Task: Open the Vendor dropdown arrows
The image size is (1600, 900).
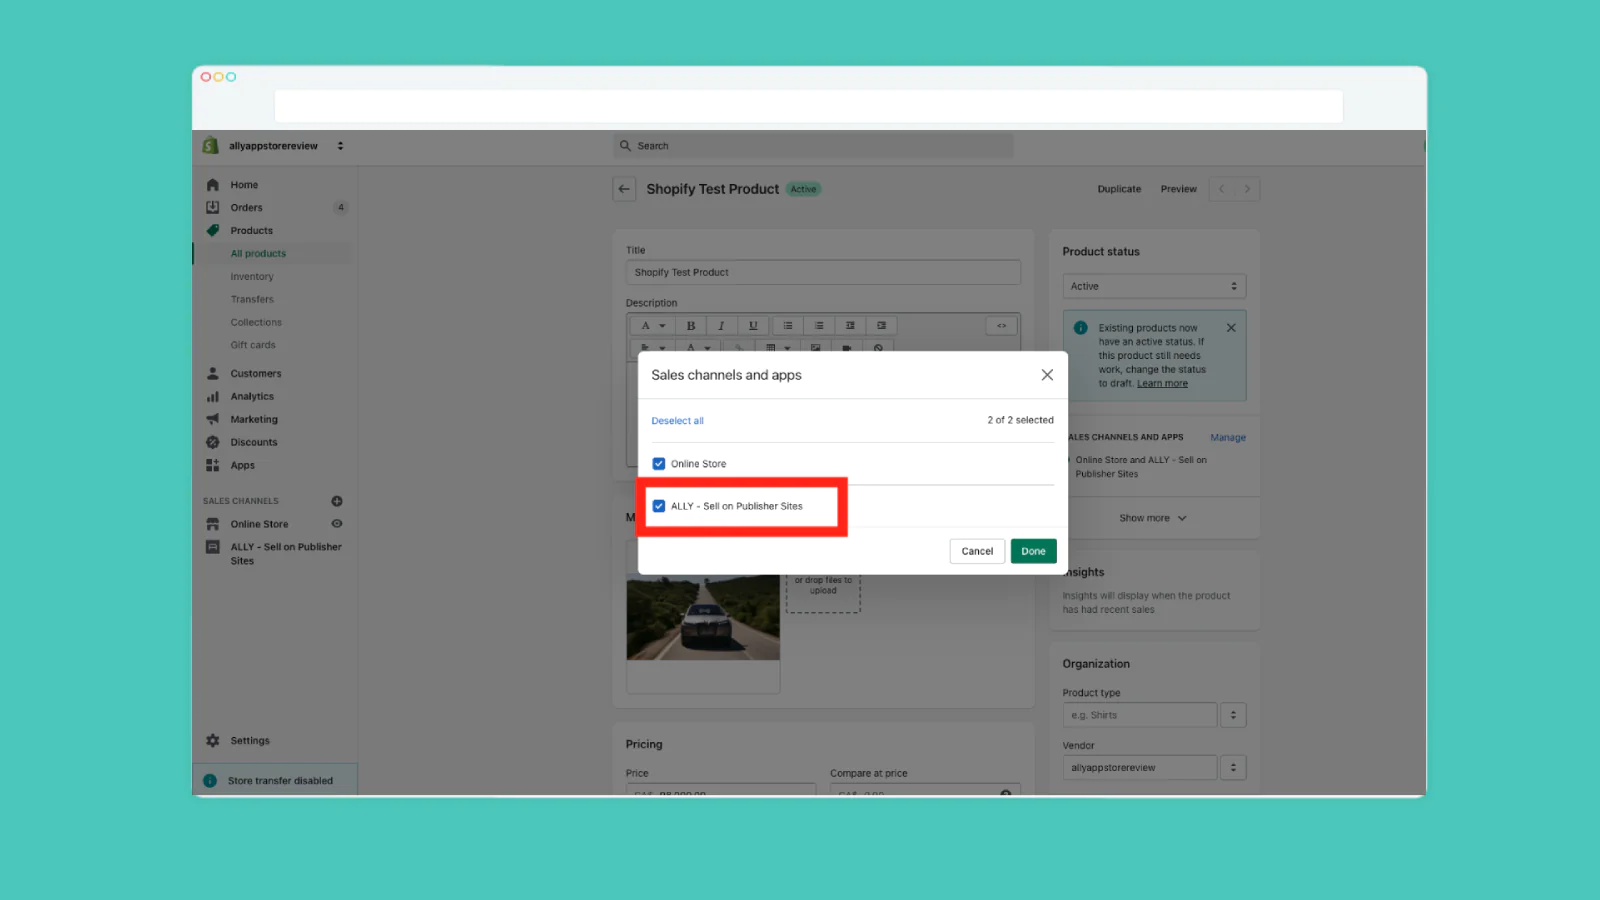Action: click(1233, 768)
